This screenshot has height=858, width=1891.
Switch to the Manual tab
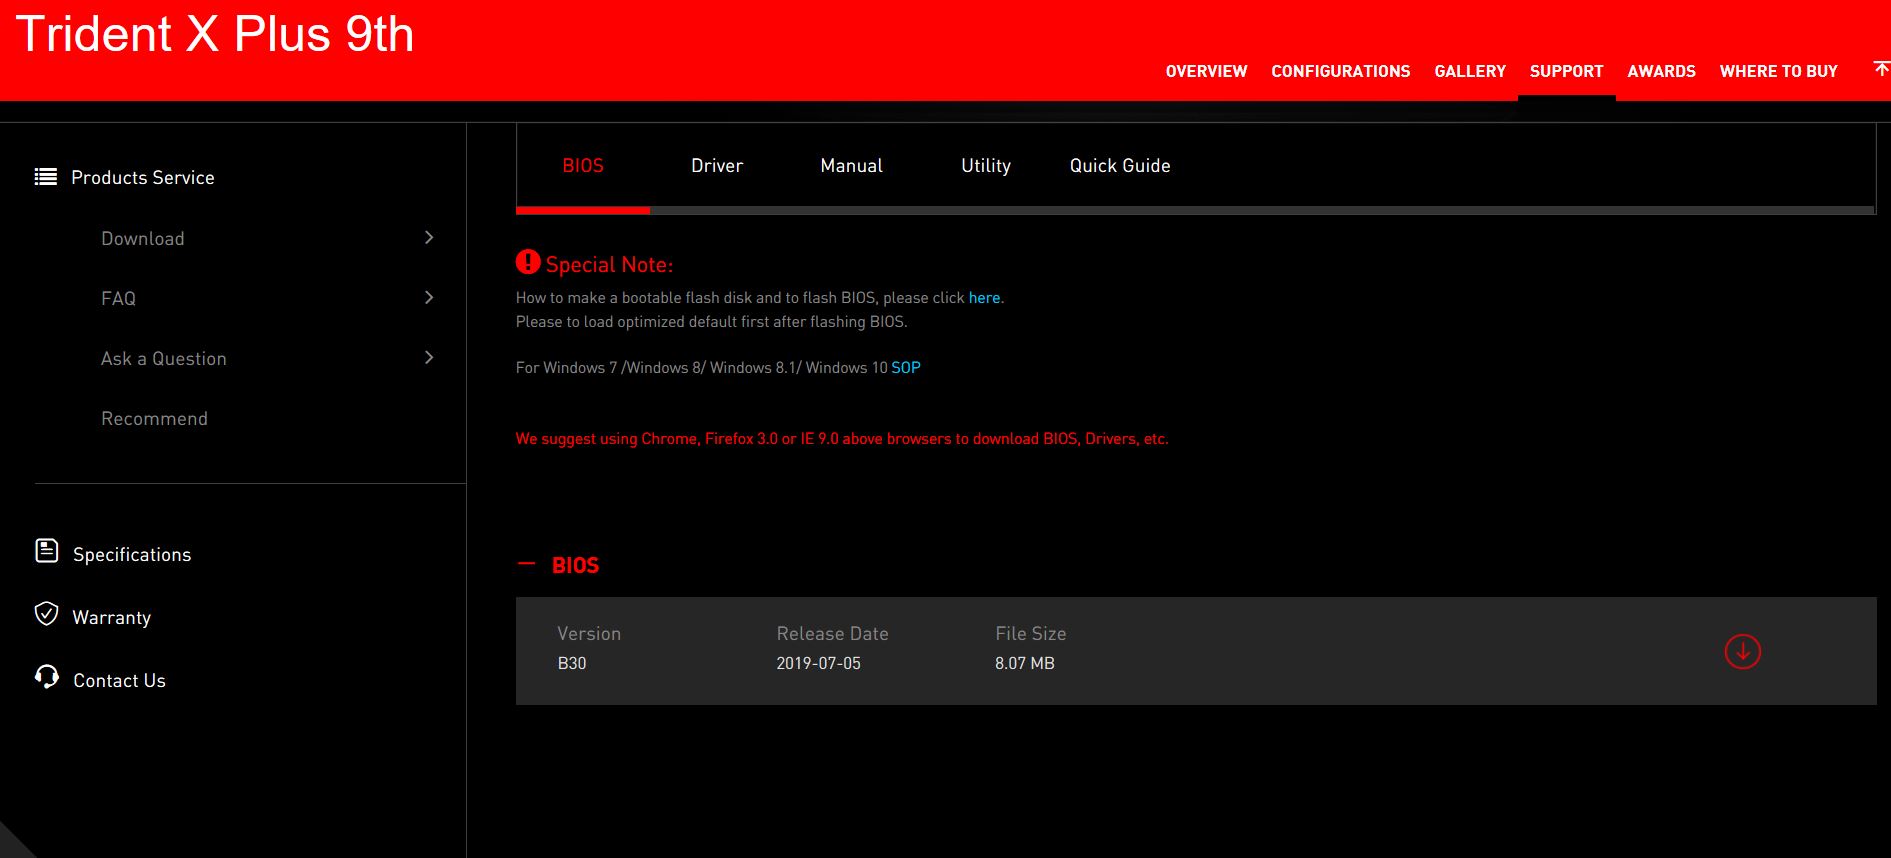click(x=851, y=166)
